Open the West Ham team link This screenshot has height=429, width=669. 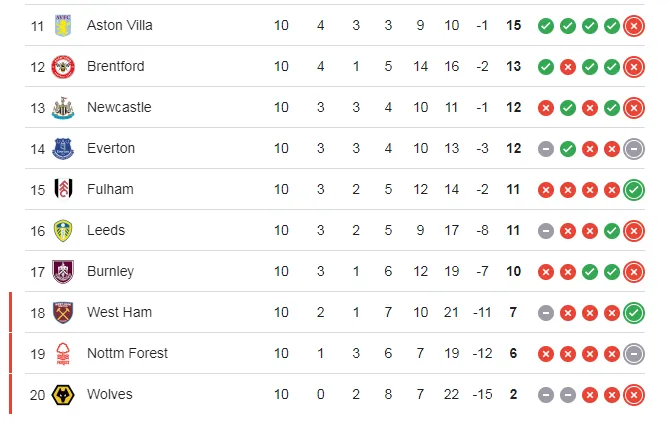point(119,312)
